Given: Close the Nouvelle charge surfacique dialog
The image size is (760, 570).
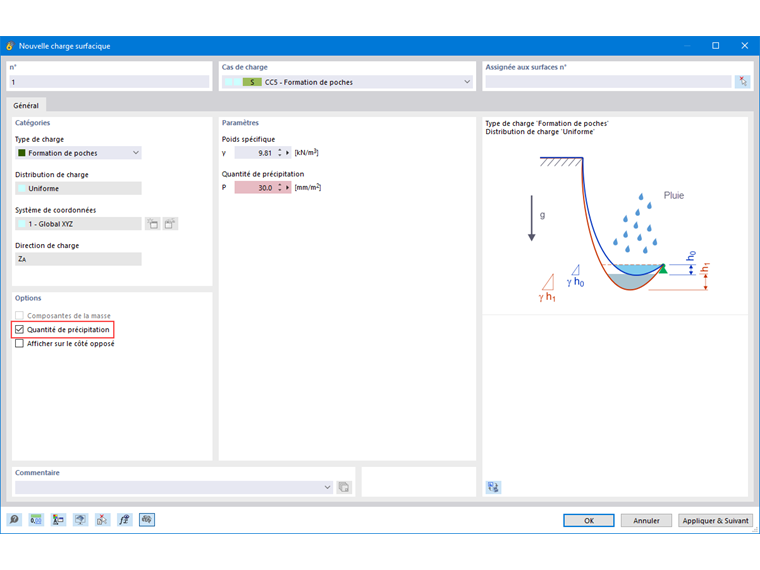Looking at the screenshot, I should pyautogui.click(x=745, y=46).
